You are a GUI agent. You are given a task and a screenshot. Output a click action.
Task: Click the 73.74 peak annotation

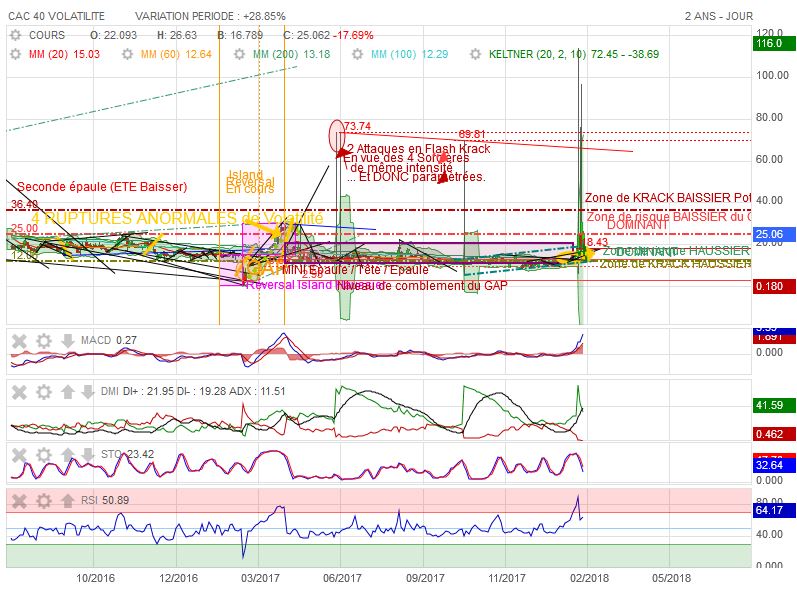(357, 126)
